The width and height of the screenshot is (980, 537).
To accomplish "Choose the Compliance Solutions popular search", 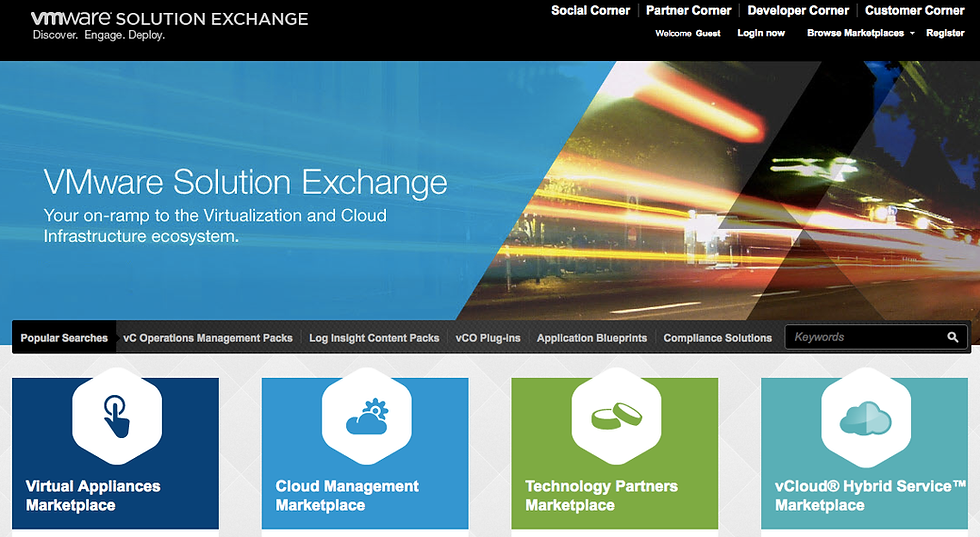I will pyautogui.click(x=718, y=338).
